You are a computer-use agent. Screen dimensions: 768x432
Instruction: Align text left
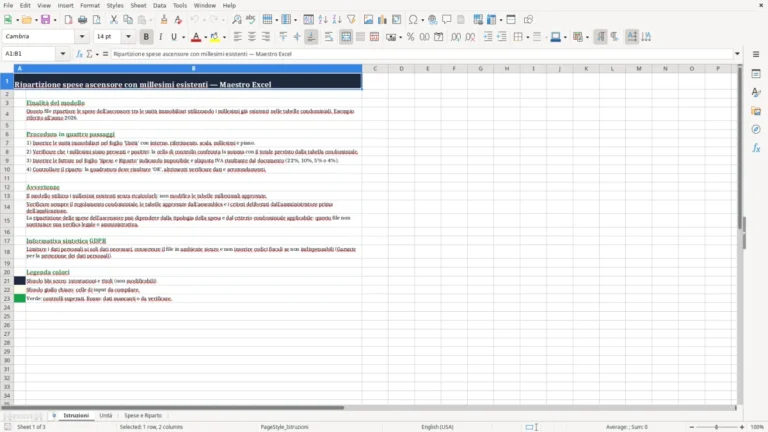click(238, 37)
